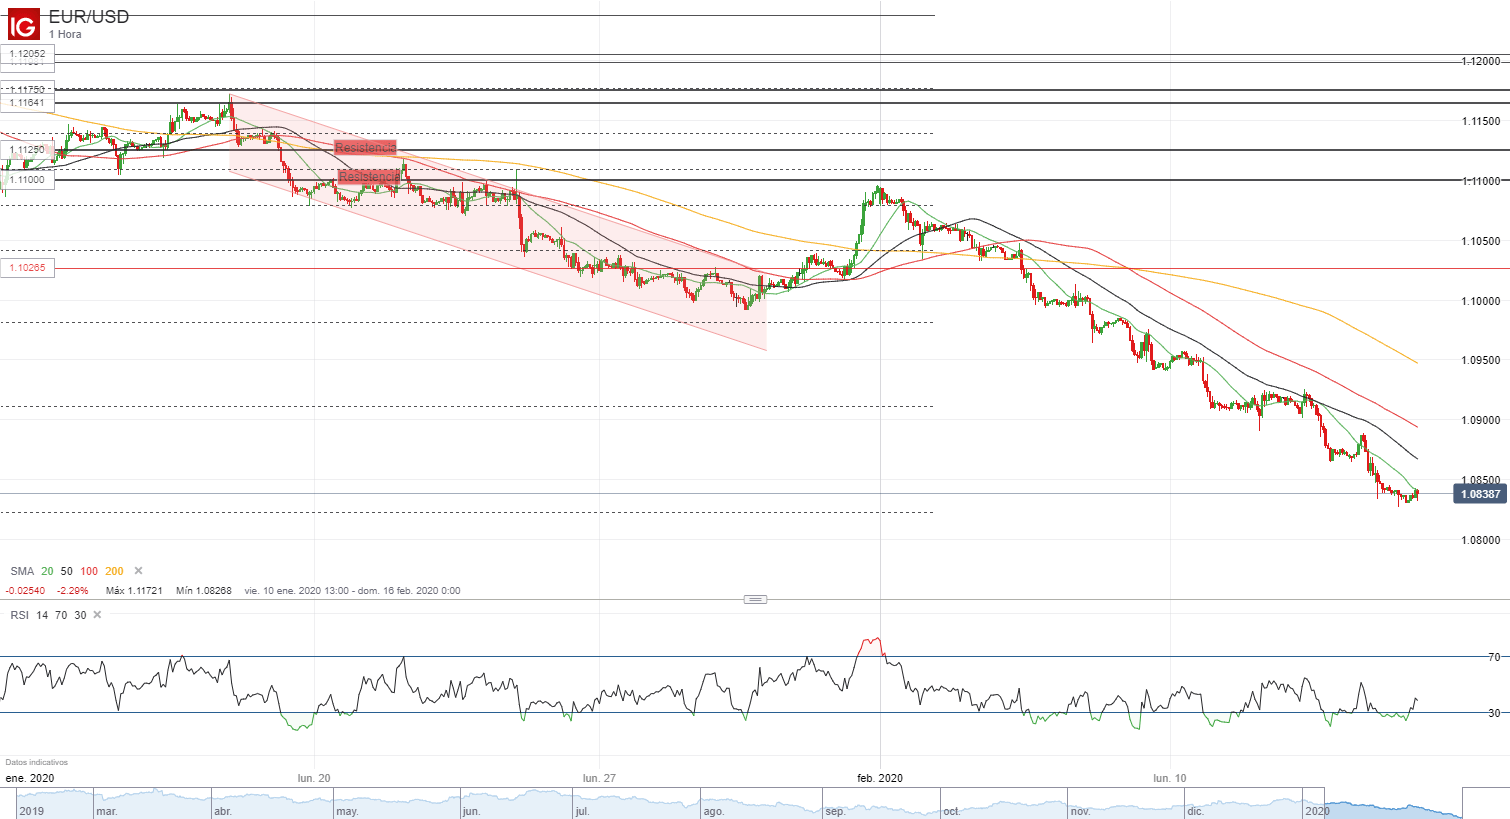This screenshot has height=819, width=1510.
Task: Jump to jul. in the navigator timeline
Action: 583,811
